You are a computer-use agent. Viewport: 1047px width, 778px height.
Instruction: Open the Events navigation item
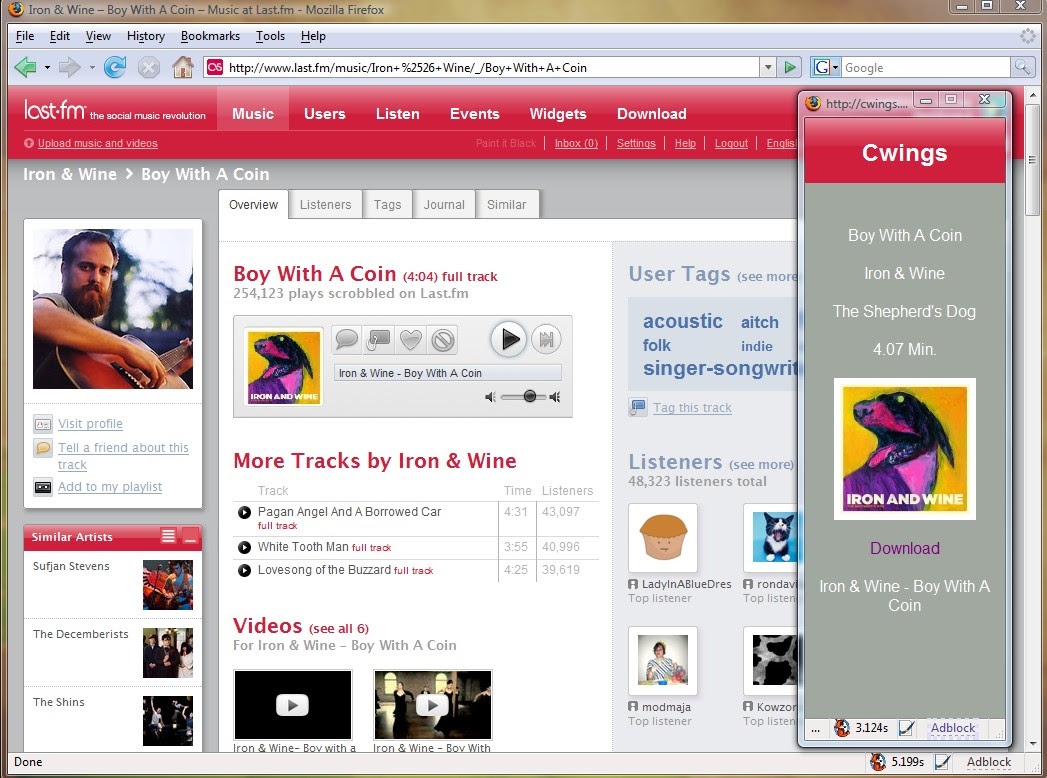click(474, 114)
